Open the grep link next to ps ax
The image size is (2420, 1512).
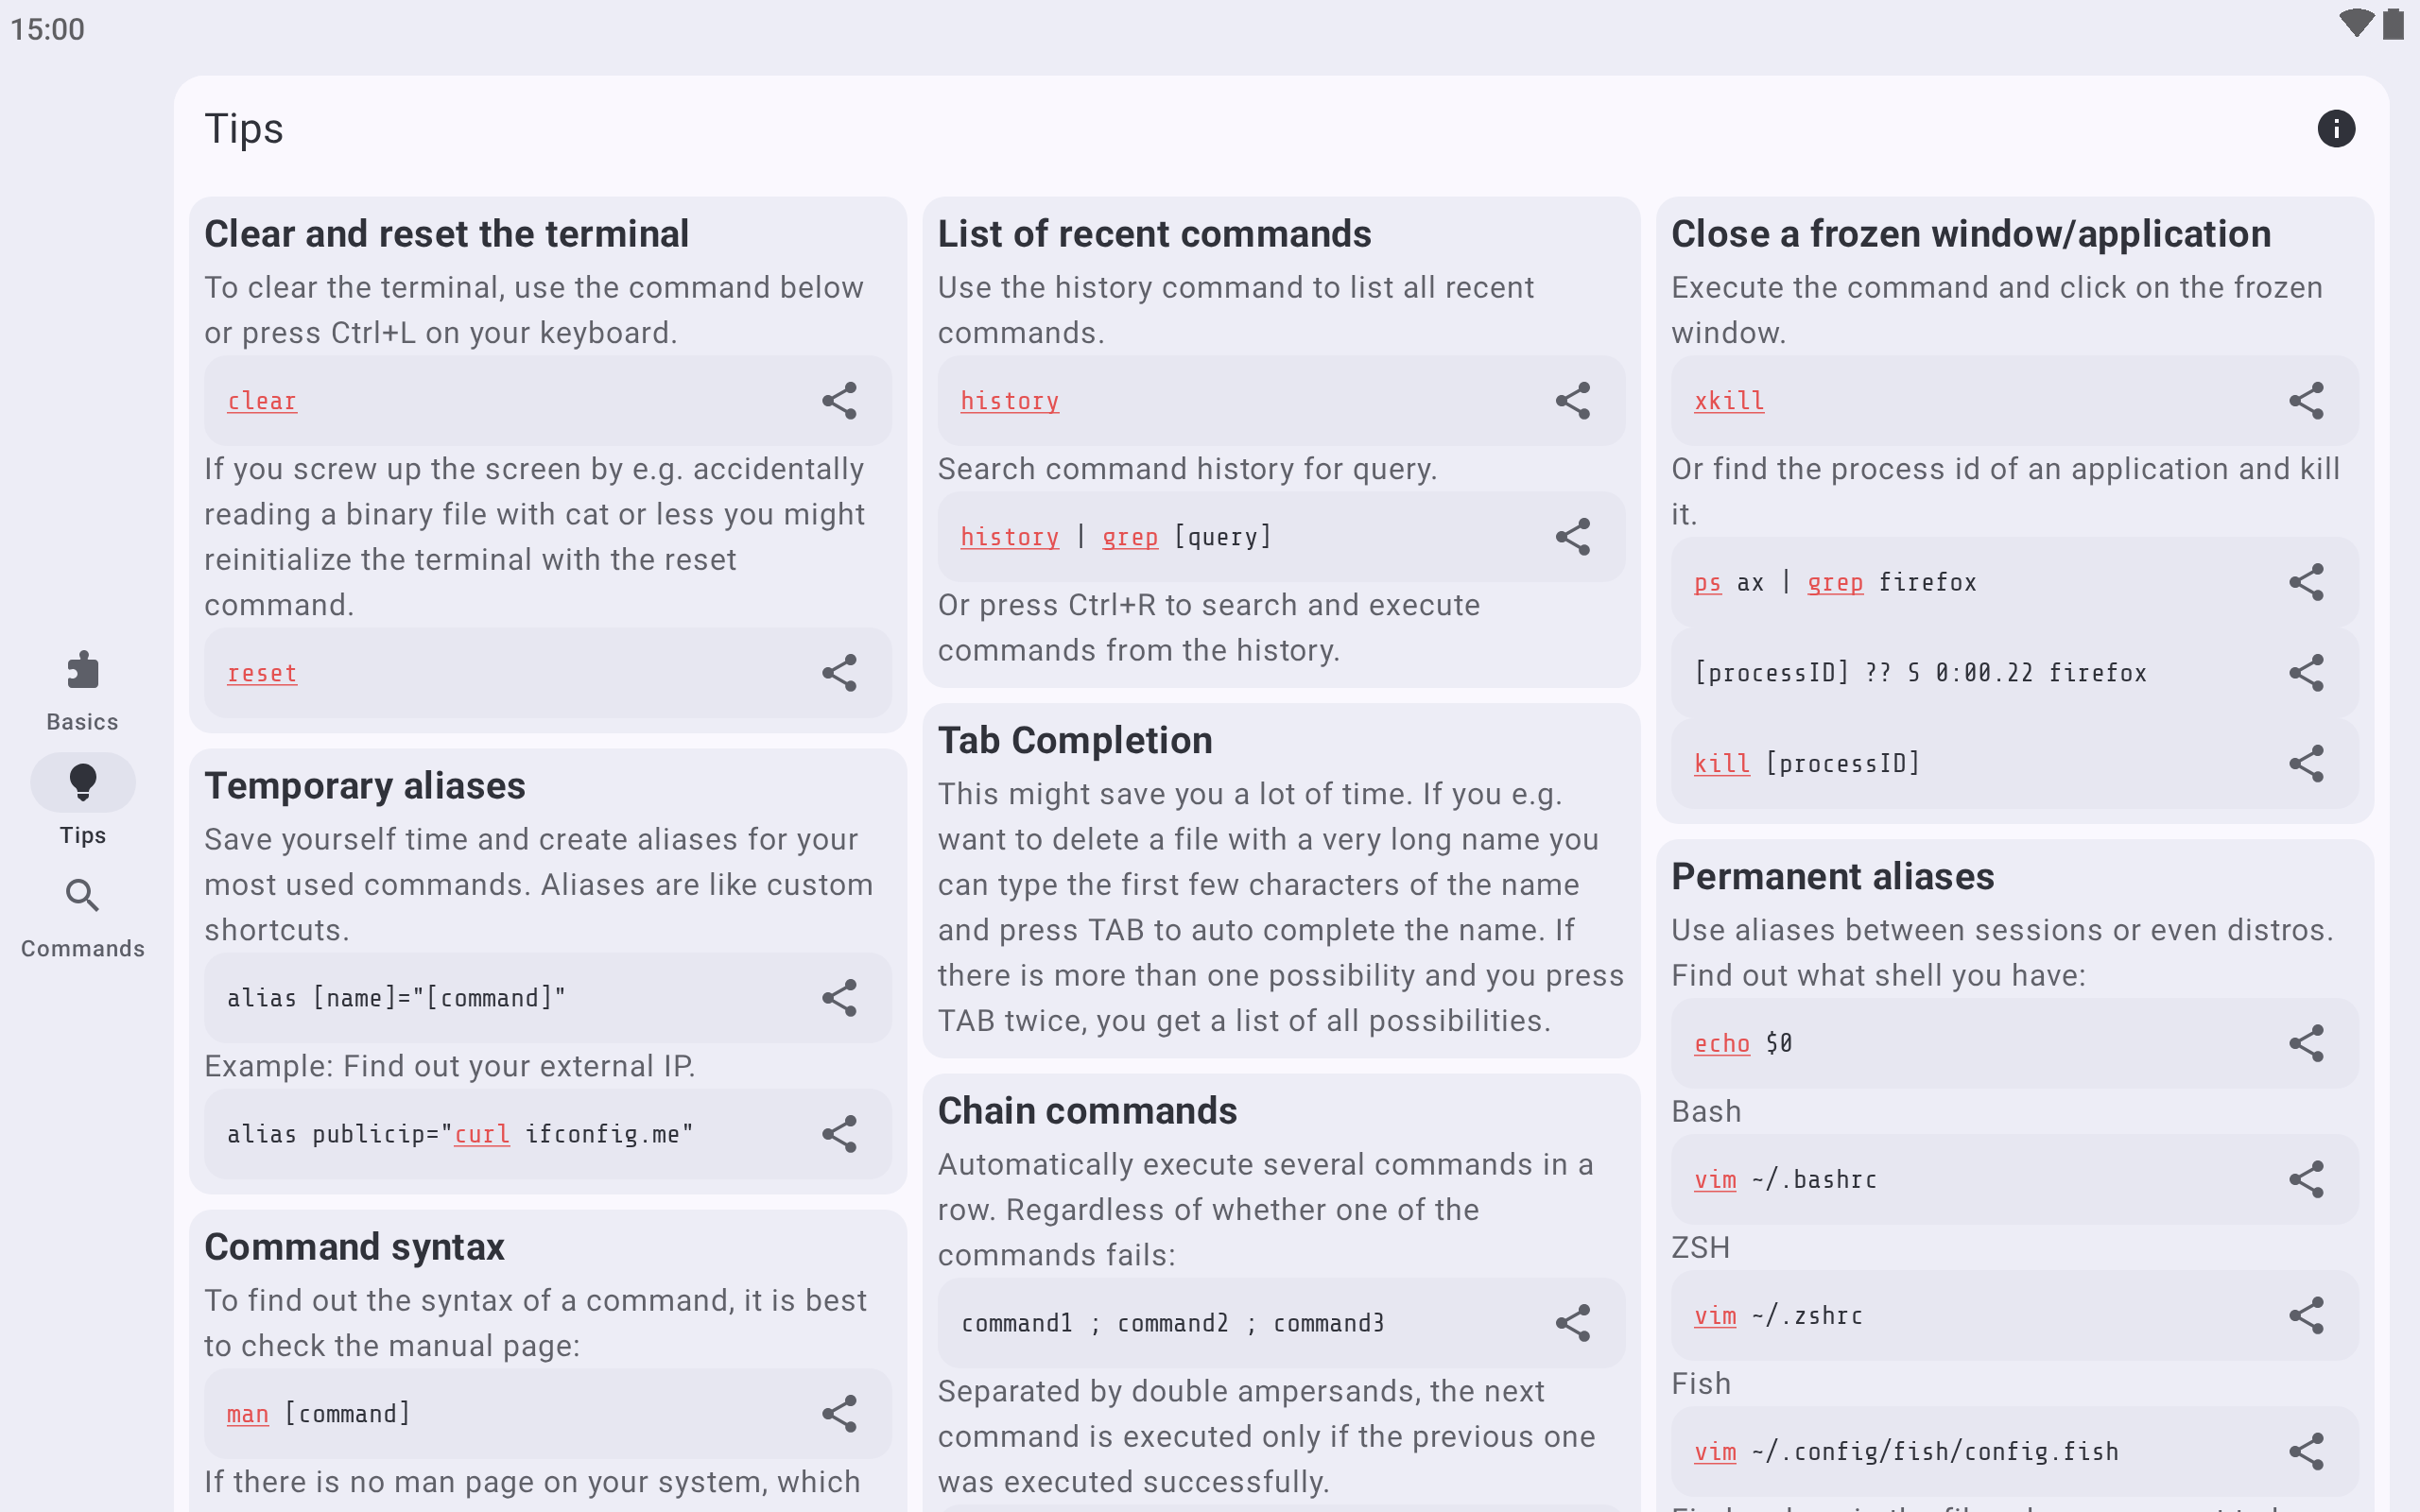[x=1835, y=583]
